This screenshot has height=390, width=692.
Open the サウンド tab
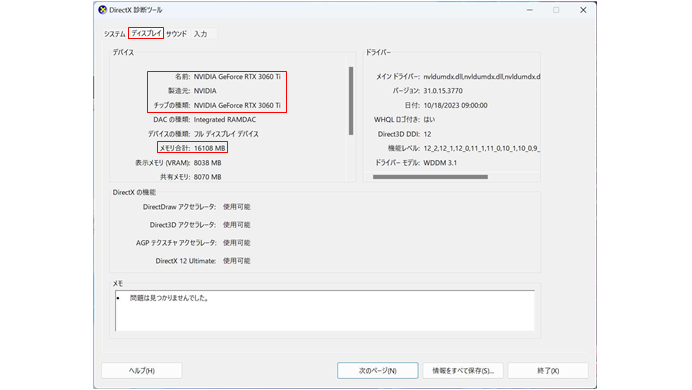click(177, 34)
